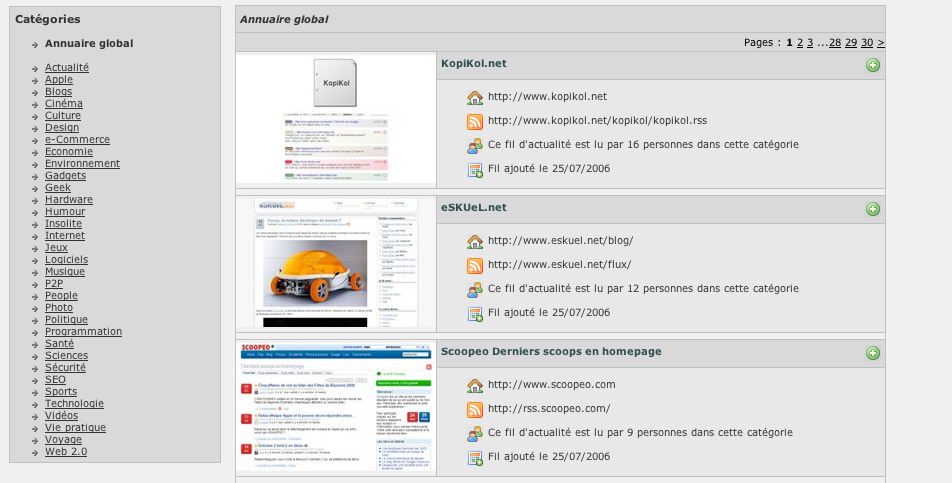Open the Design category
952x483 pixels.
tap(62, 127)
